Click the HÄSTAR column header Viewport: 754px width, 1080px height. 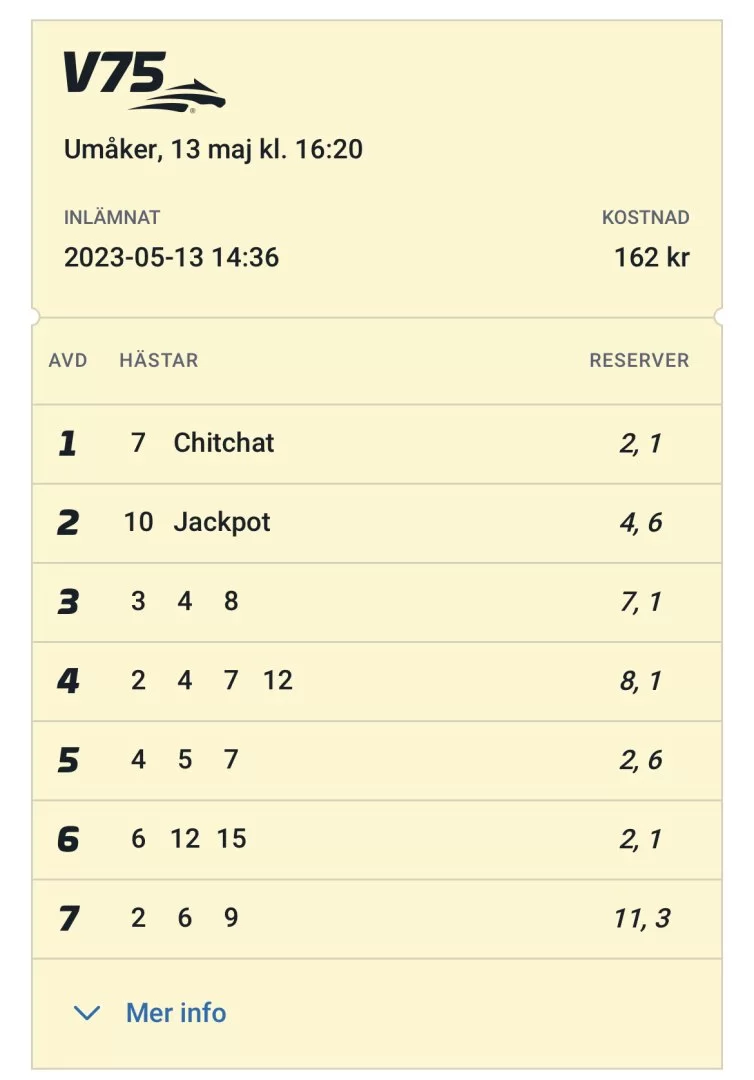tap(158, 361)
